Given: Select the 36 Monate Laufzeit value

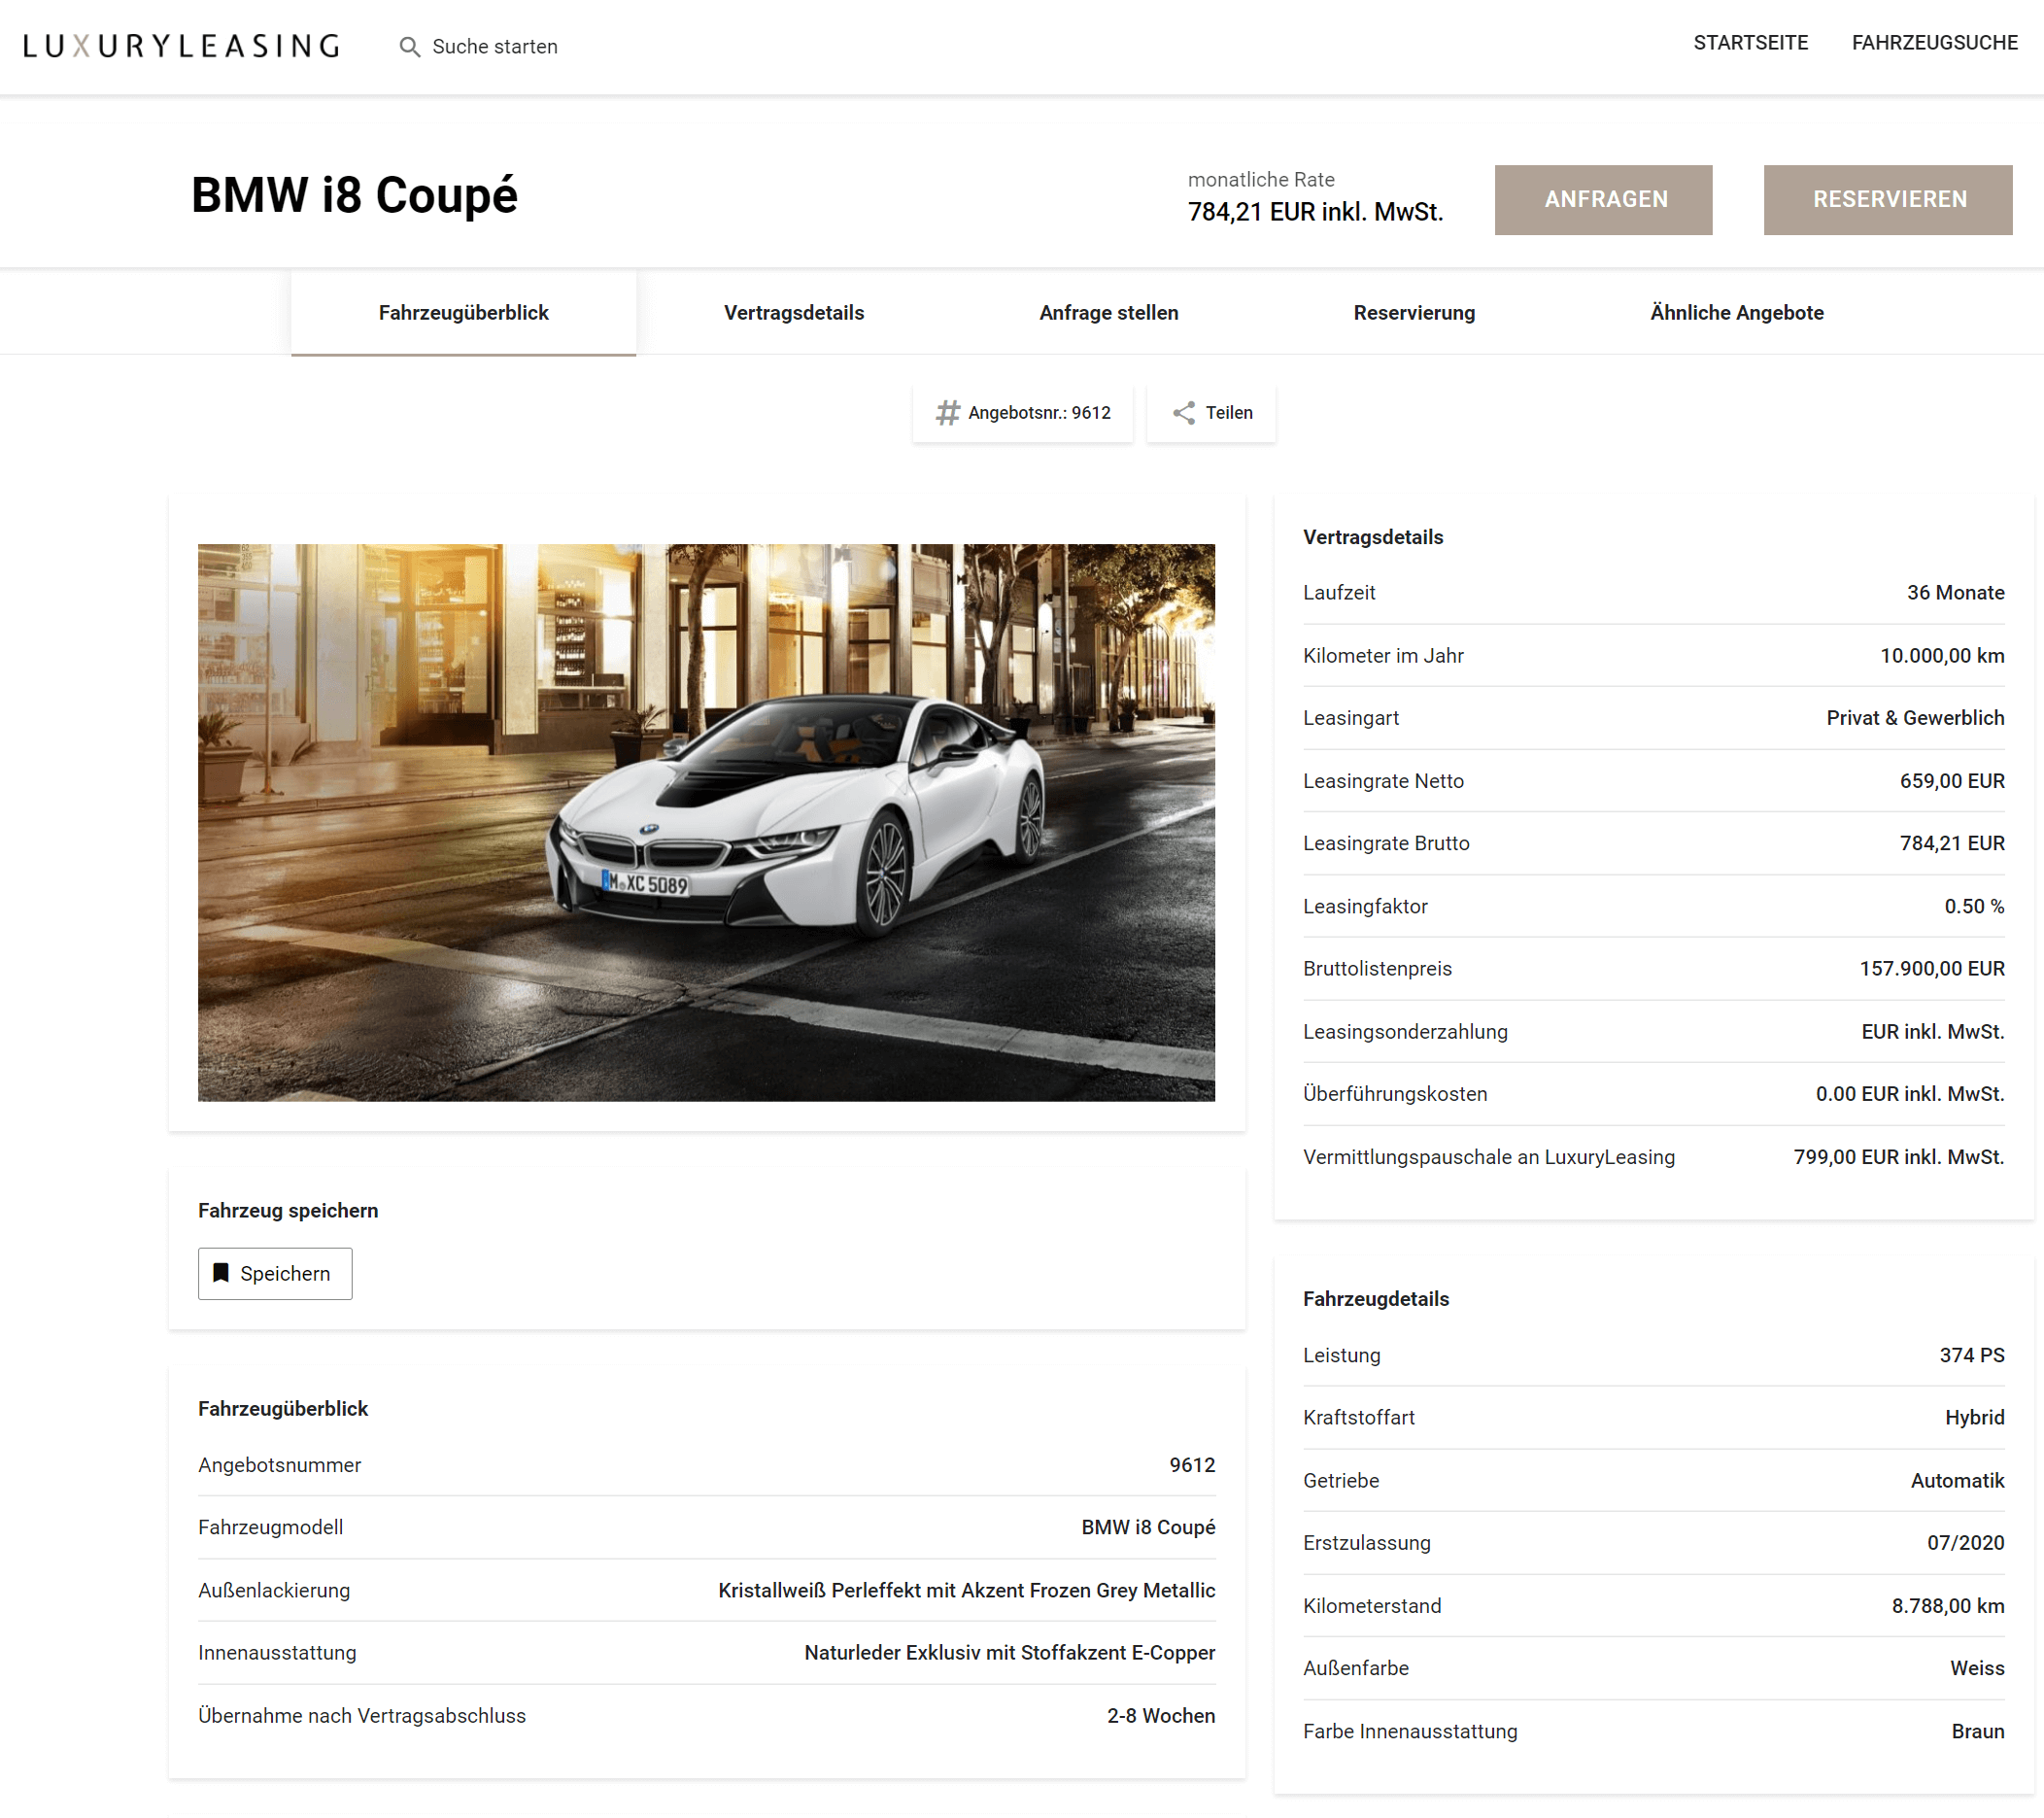Looking at the screenshot, I should 1955,592.
